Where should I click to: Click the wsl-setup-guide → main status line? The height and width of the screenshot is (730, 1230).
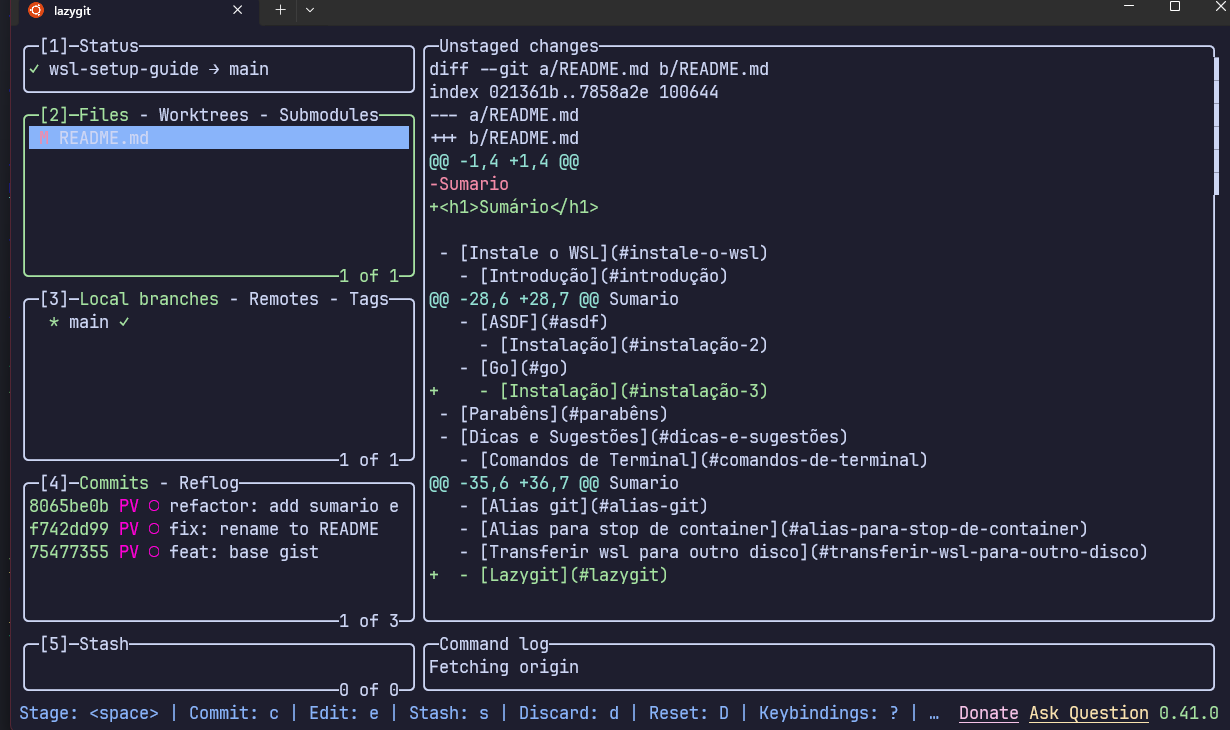[x=149, y=69]
